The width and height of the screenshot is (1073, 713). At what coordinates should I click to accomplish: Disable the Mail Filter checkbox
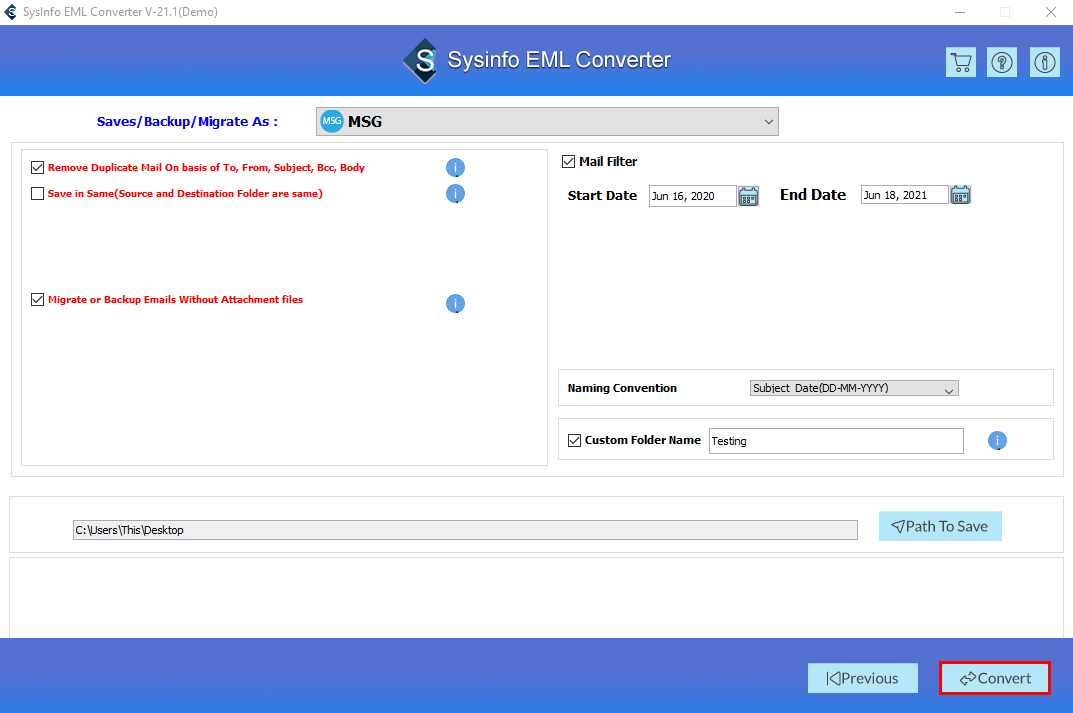(567, 161)
